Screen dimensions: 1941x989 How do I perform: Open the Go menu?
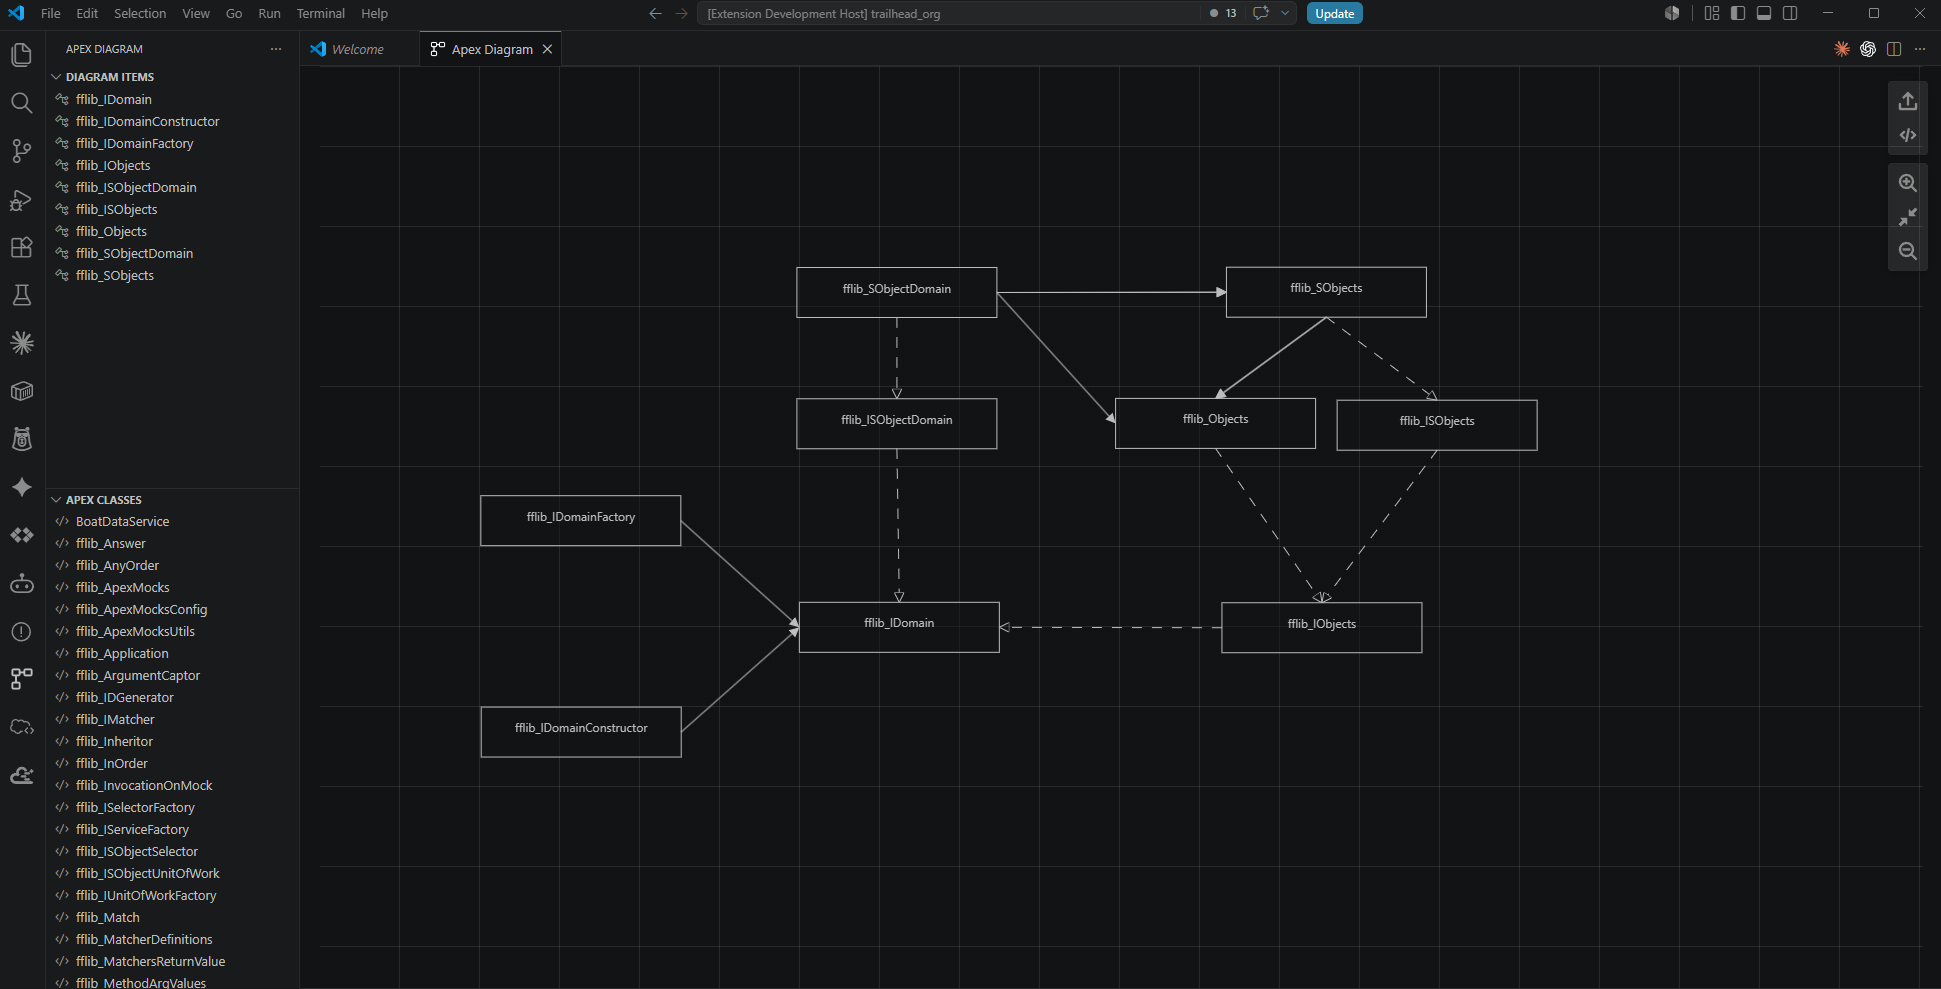(234, 13)
